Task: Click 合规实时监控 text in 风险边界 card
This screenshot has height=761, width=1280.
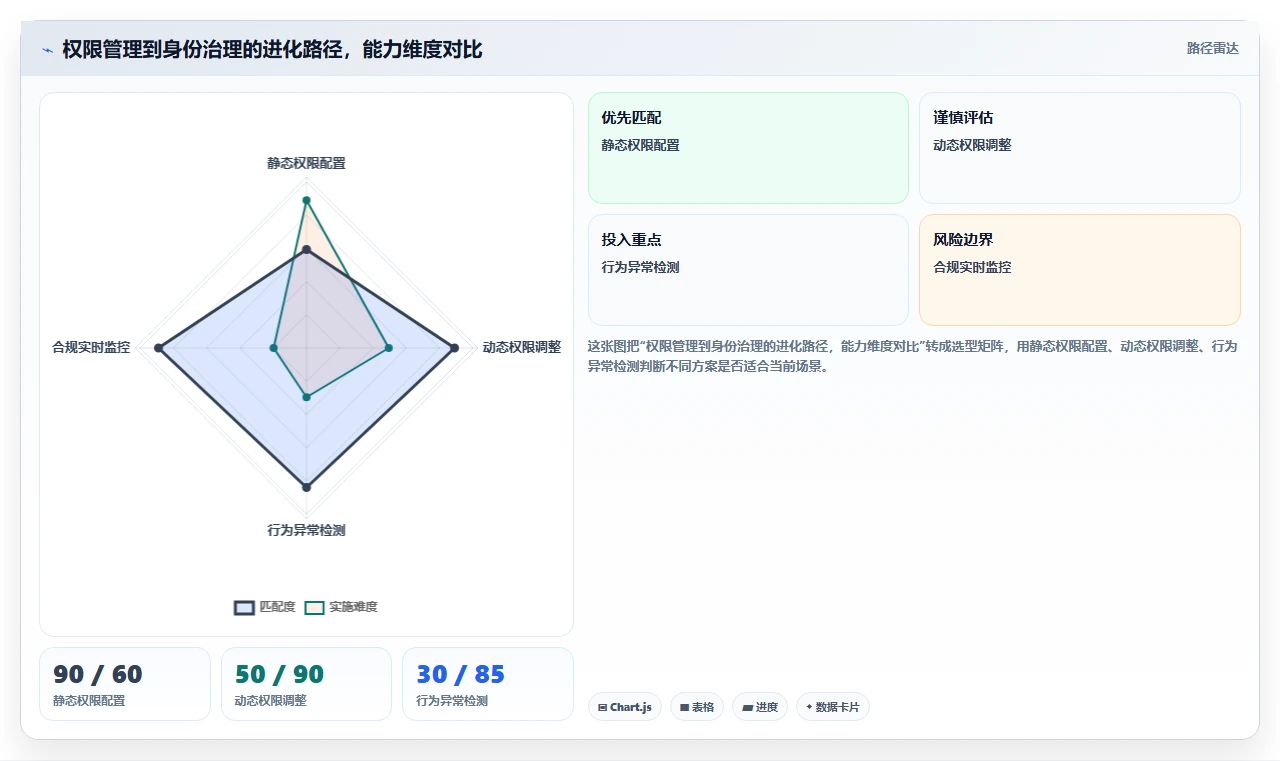Action: (x=972, y=267)
